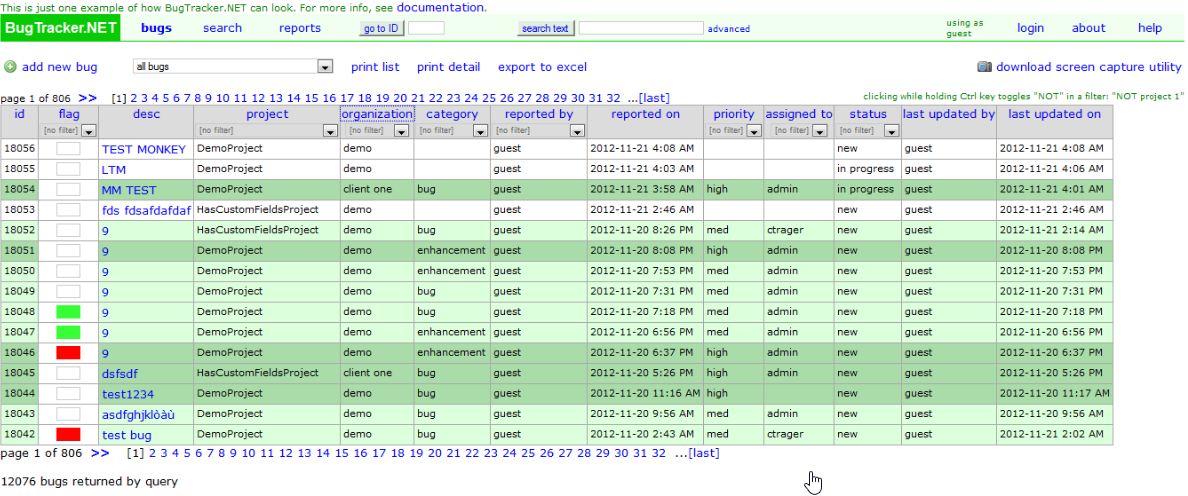Open the reported by filter dropdown
This screenshot has width=1188, height=496.
577,131
